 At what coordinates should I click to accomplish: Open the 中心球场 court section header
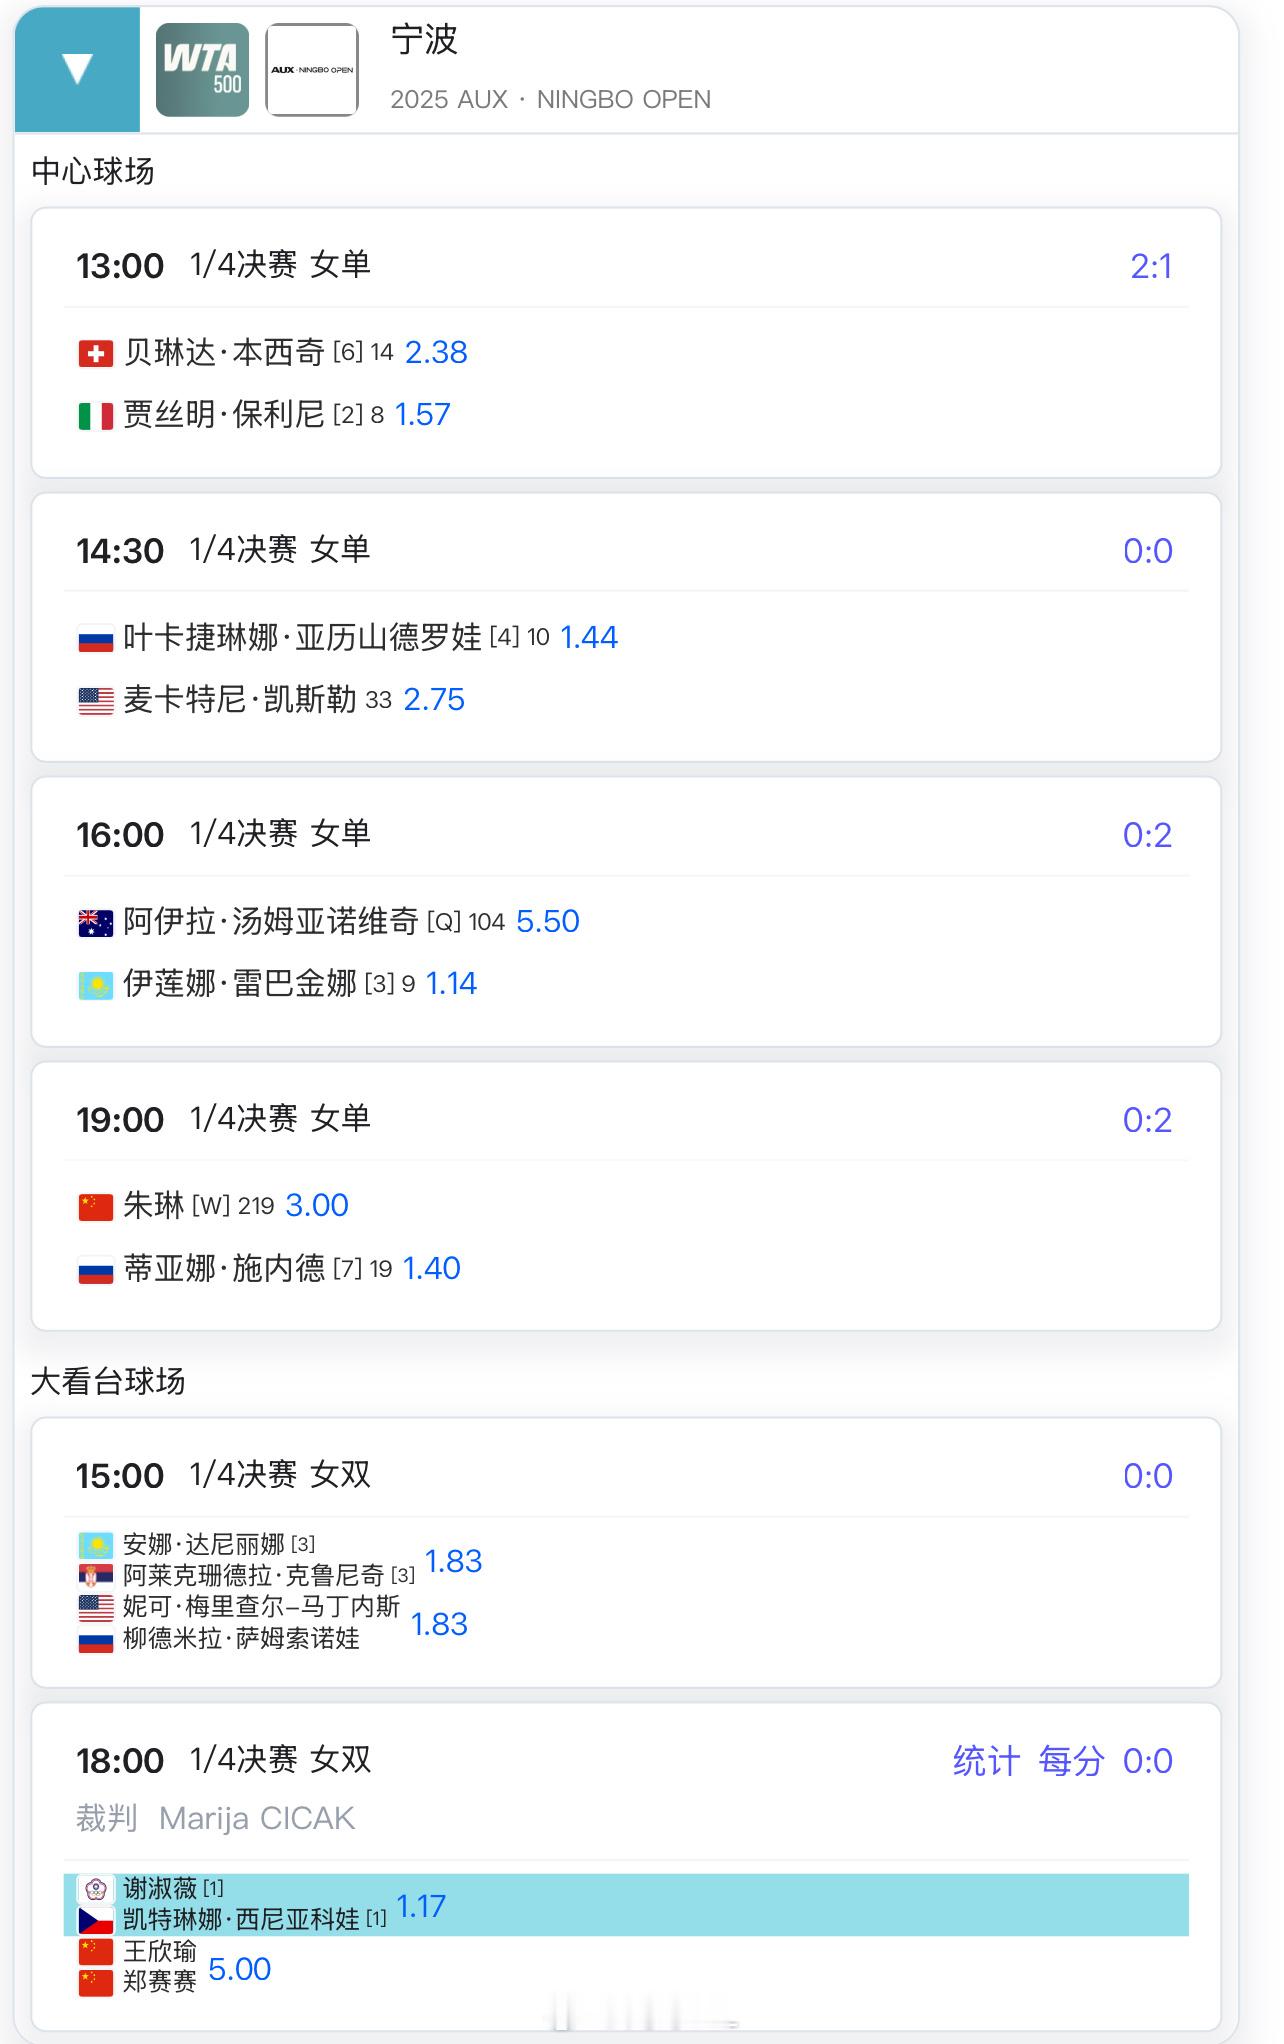[93, 171]
